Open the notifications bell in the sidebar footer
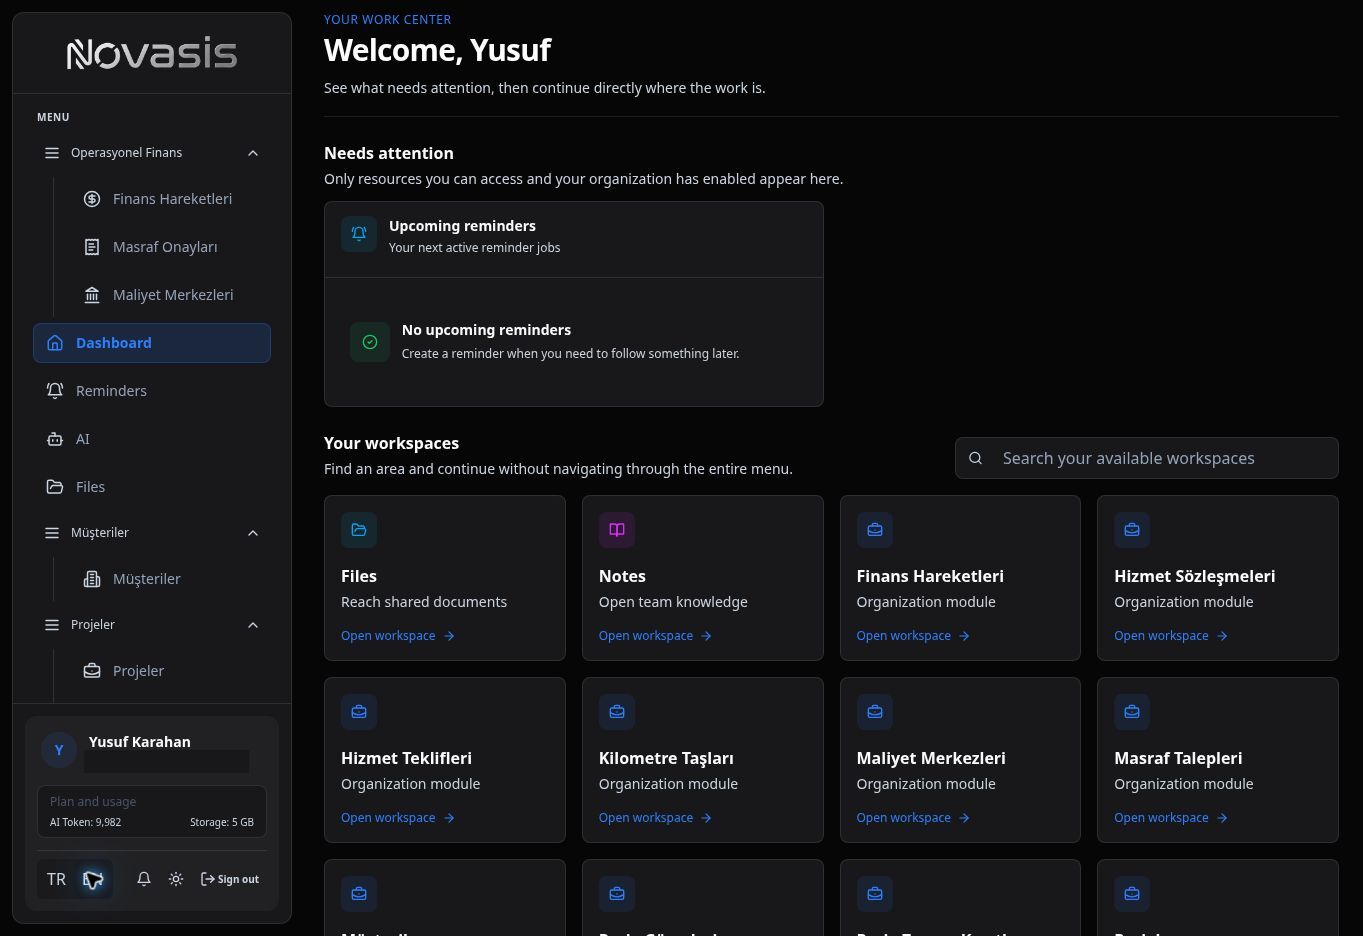 (144, 879)
